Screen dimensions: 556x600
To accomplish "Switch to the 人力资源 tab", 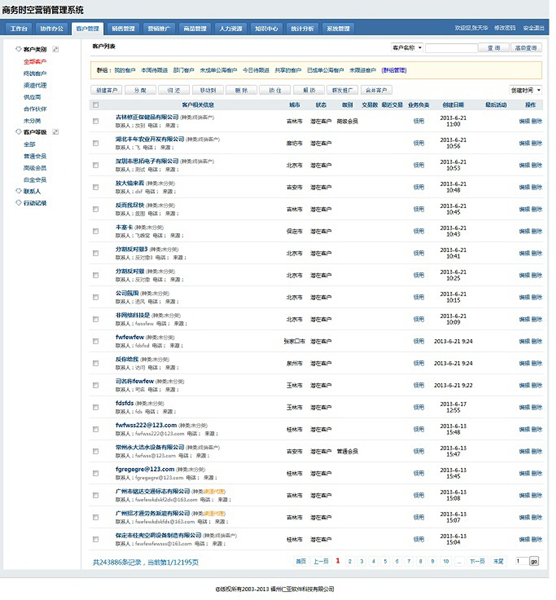I will coord(231,28).
